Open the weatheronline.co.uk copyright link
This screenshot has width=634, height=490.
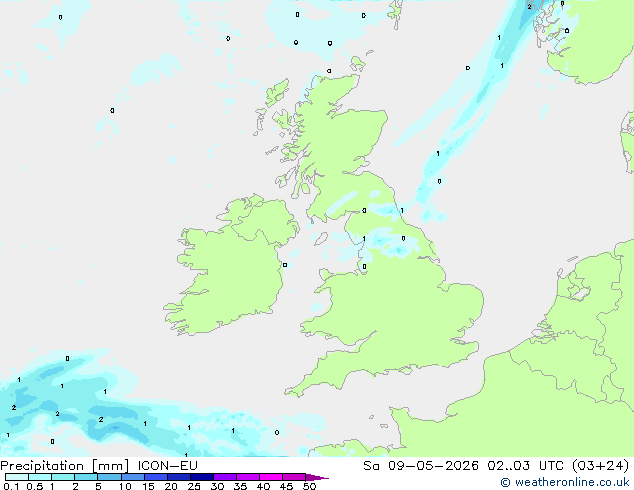(x=565, y=482)
